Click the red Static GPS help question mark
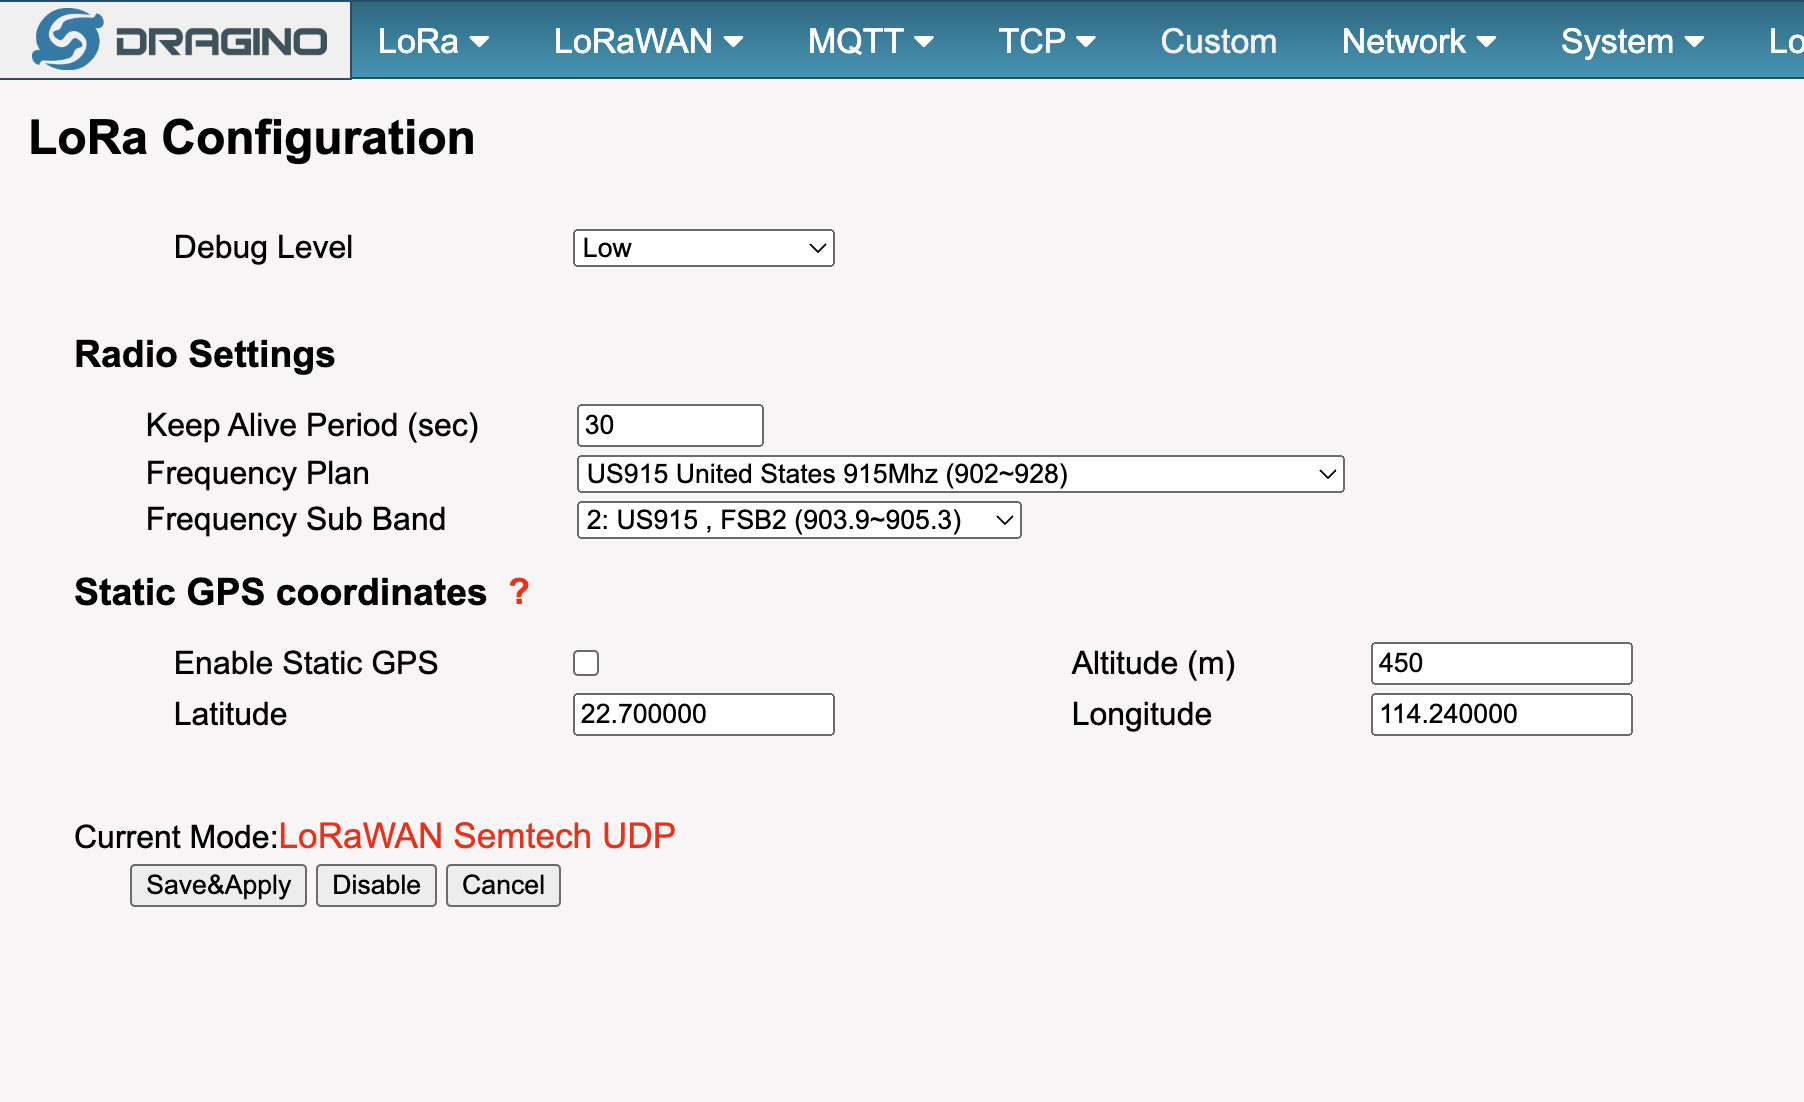The image size is (1804, 1102). click(x=519, y=592)
